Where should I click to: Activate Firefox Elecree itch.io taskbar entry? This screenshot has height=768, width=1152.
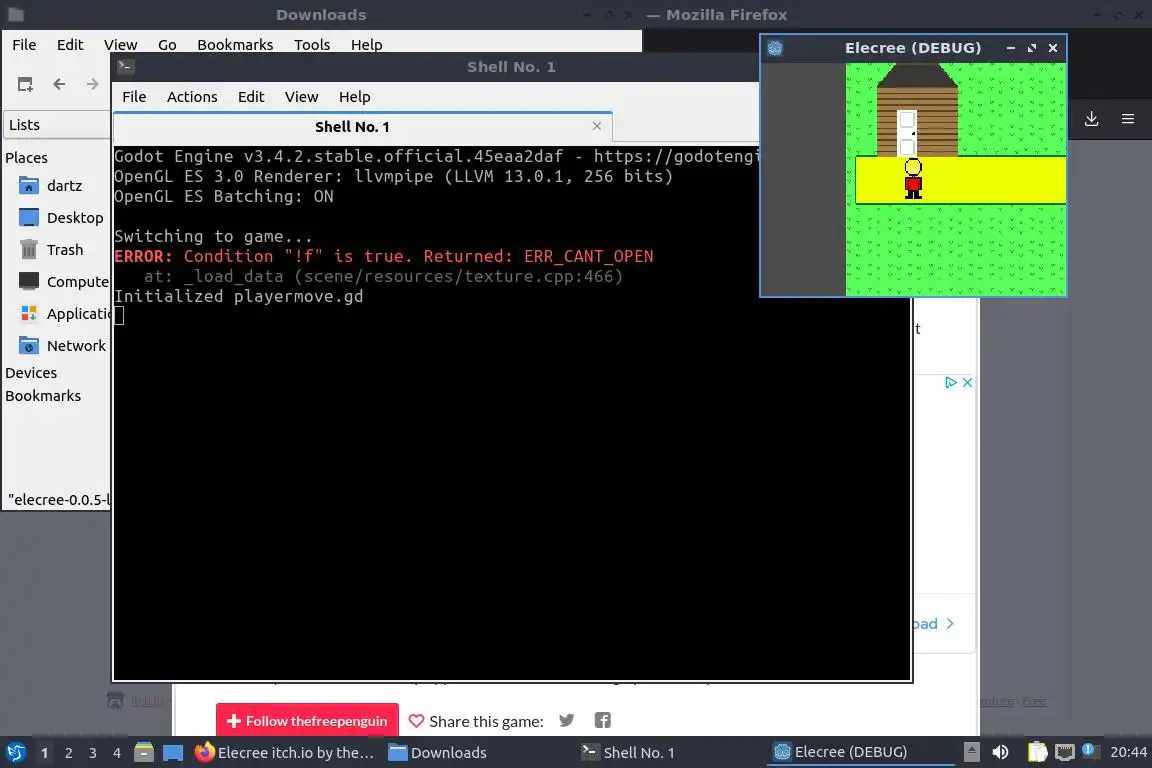(284, 753)
